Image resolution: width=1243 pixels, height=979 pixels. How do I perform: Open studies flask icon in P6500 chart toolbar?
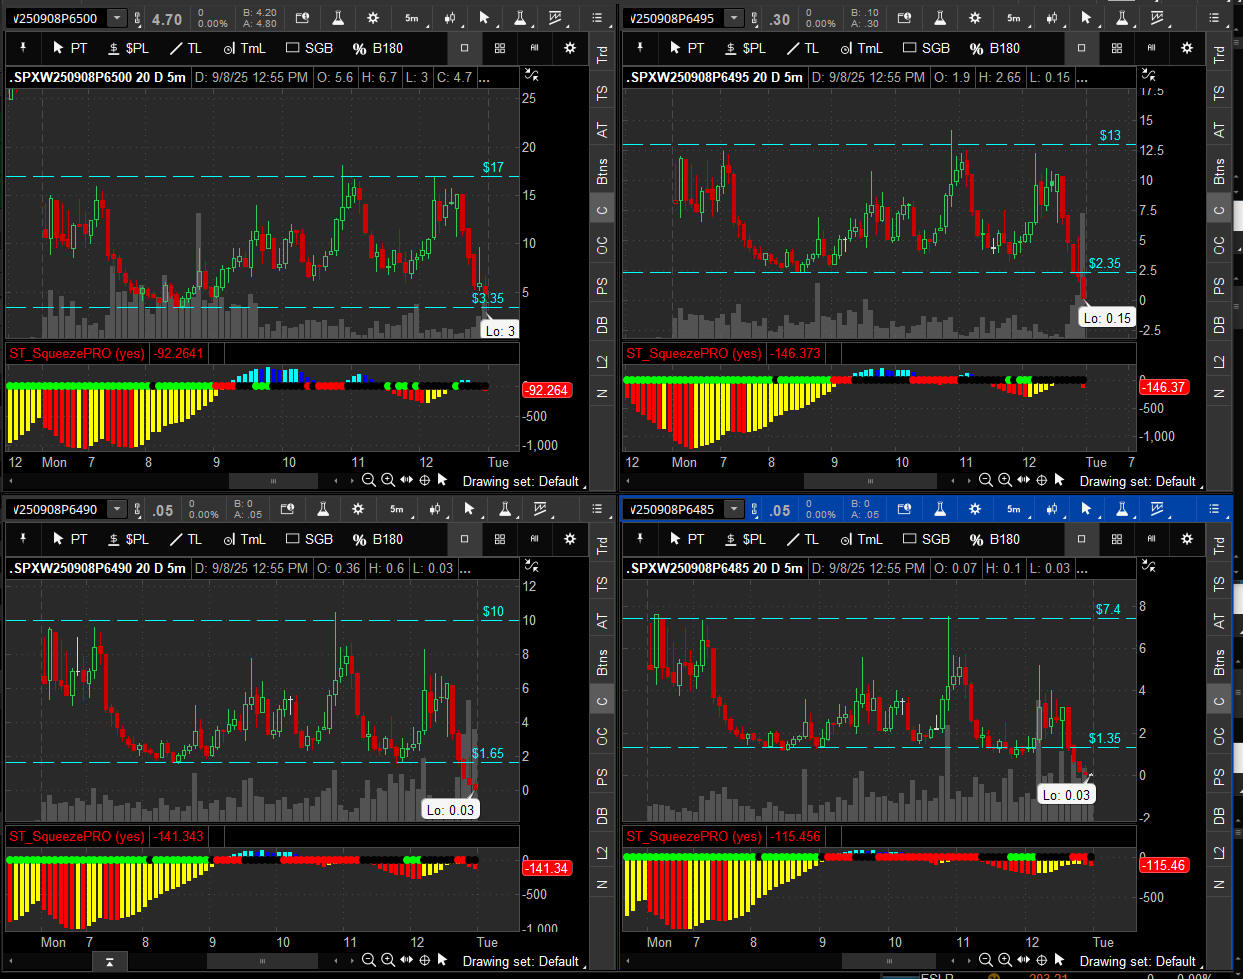pyautogui.click(x=338, y=18)
